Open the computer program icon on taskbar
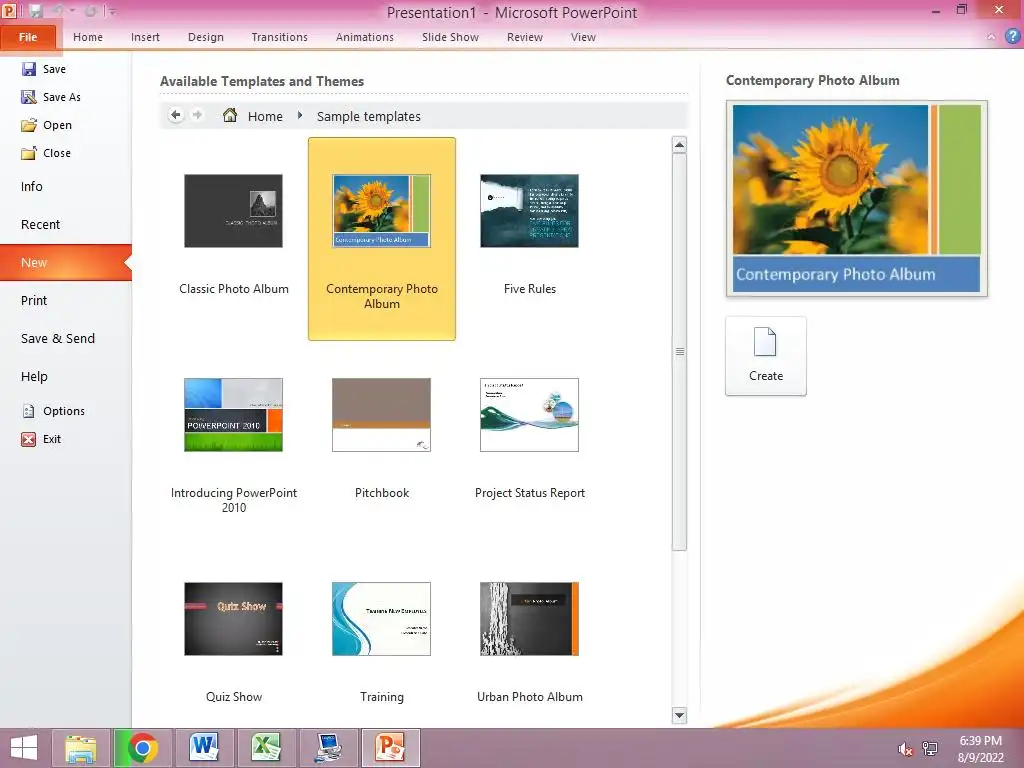This screenshot has width=1024, height=768. tap(328, 748)
